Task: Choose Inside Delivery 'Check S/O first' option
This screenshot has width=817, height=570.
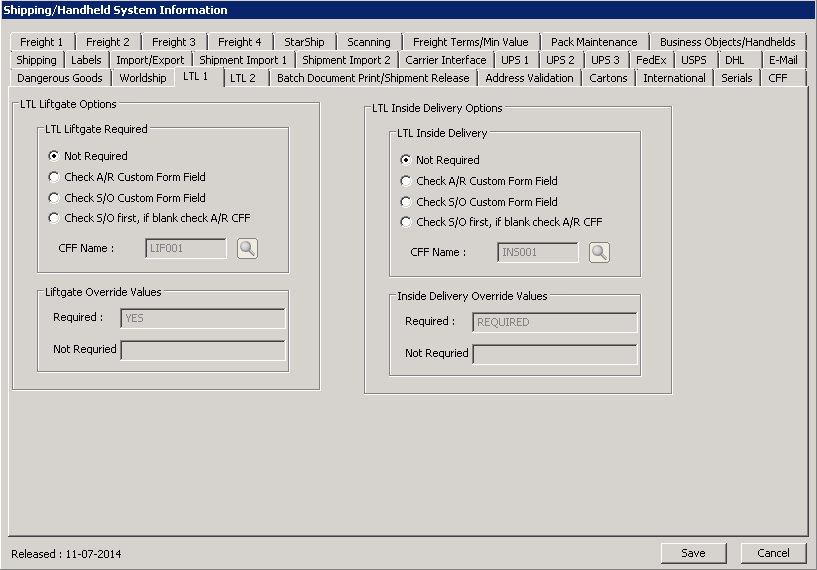Action: (406, 222)
